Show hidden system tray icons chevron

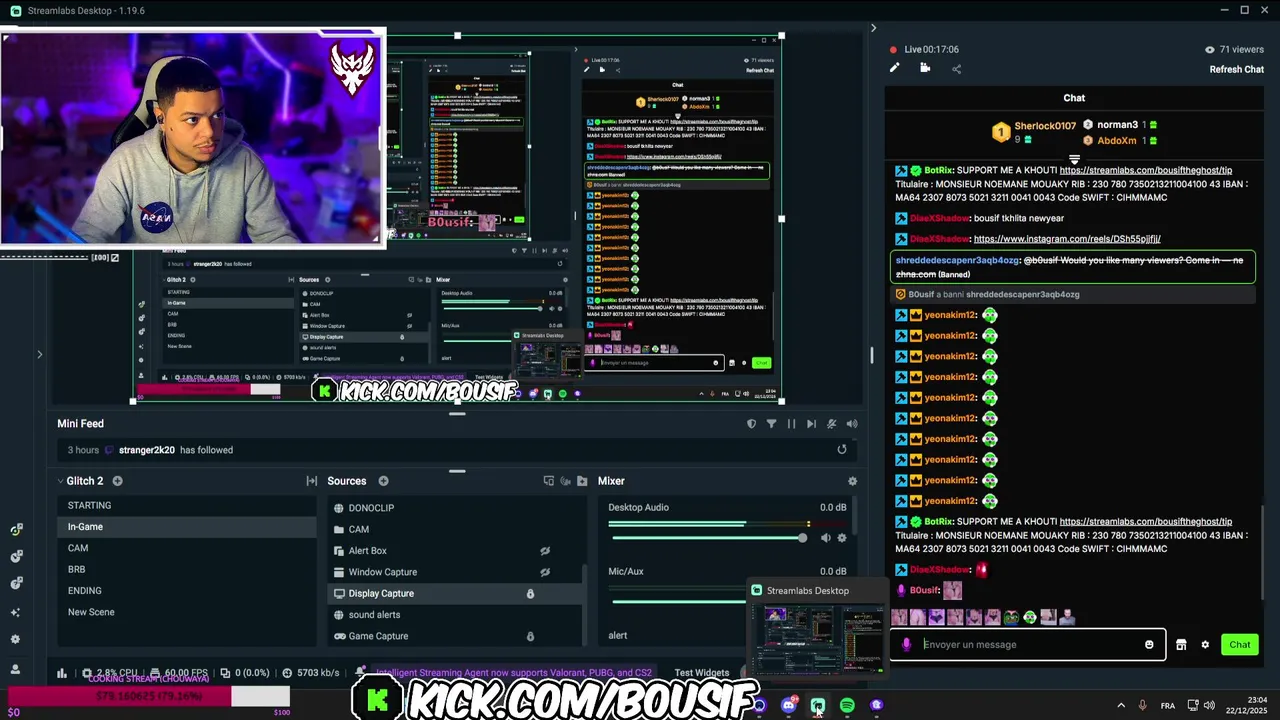click(x=1121, y=706)
